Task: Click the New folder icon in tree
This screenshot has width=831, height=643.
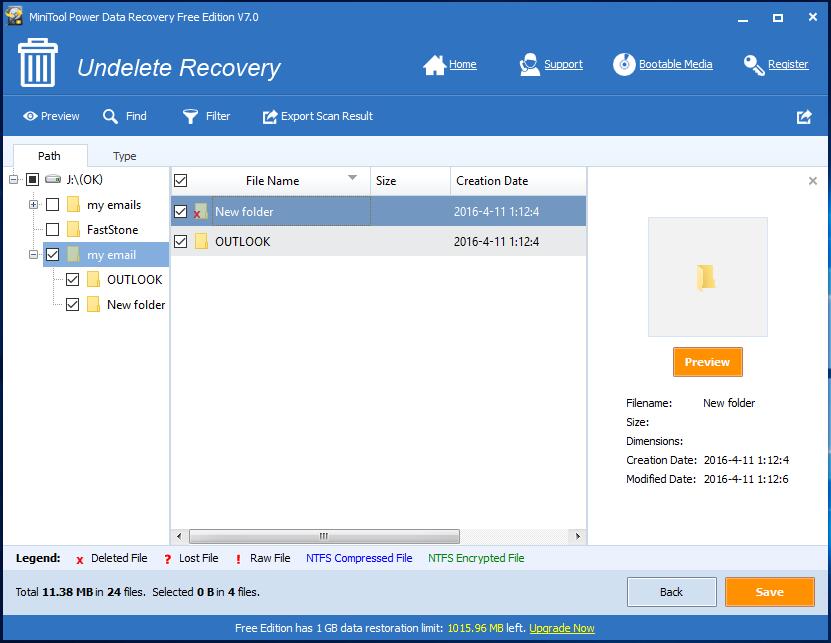Action: pos(93,304)
